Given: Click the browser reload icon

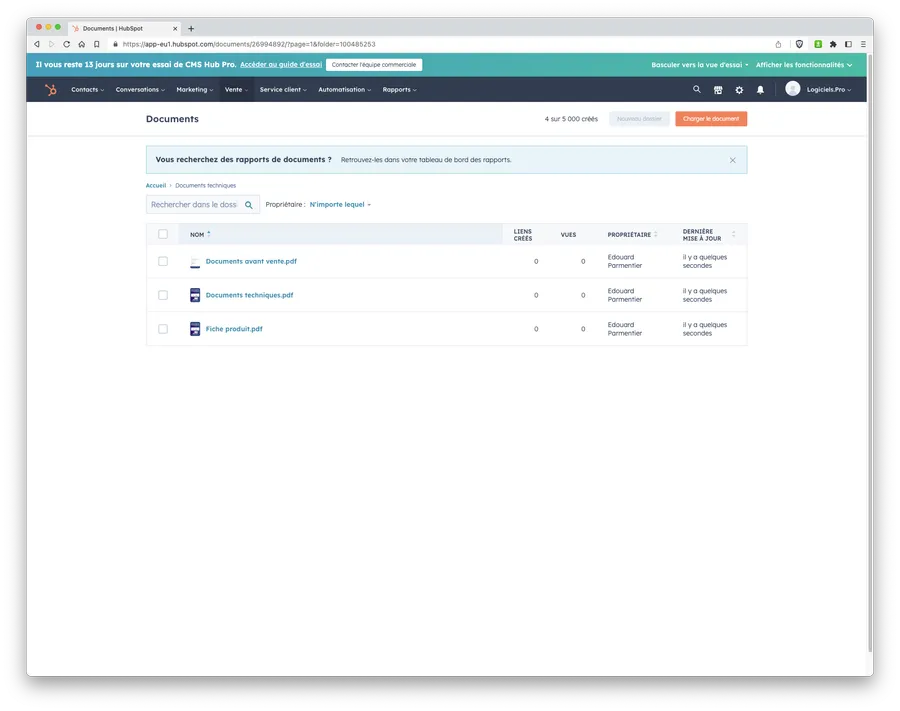Looking at the screenshot, I should (67, 44).
